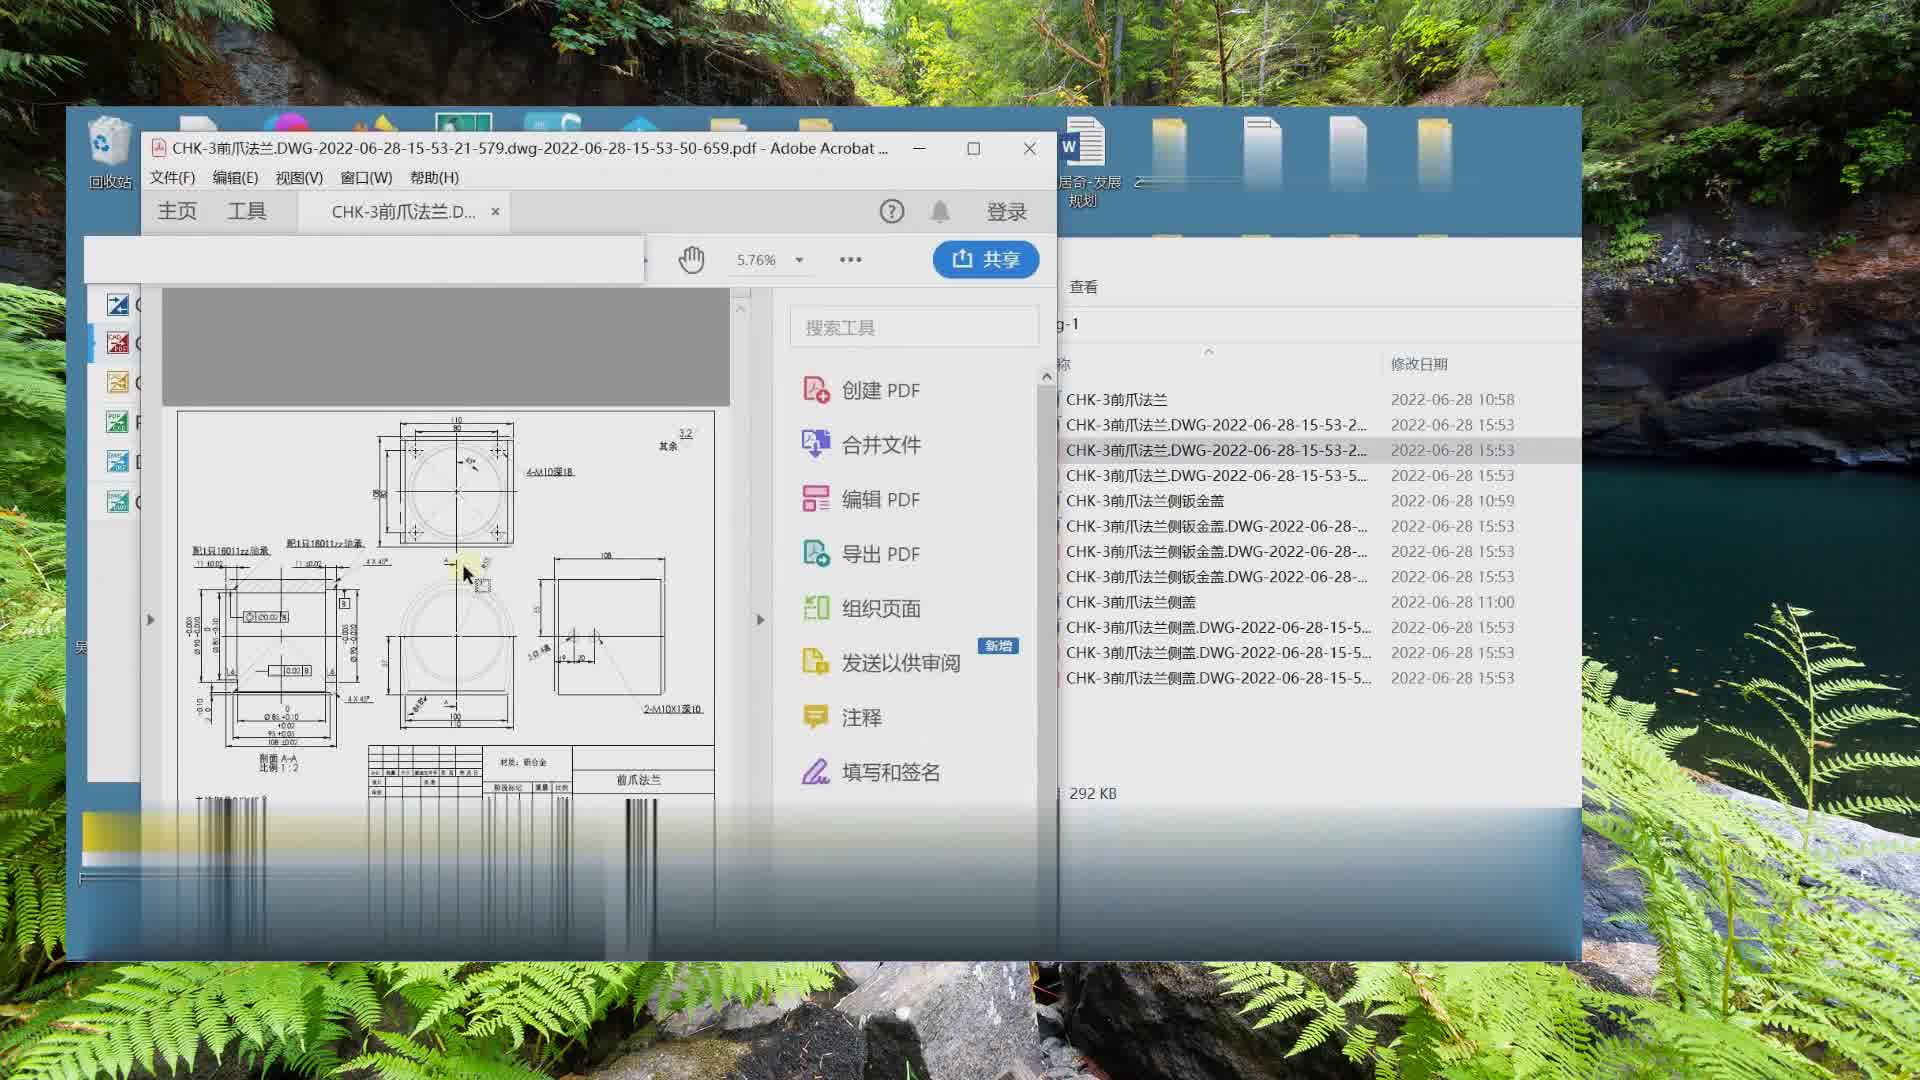The width and height of the screenshot is (1920, 1080).
Task: Click the PDF title icon in Acrobat title bar
Action: [158, 148]
